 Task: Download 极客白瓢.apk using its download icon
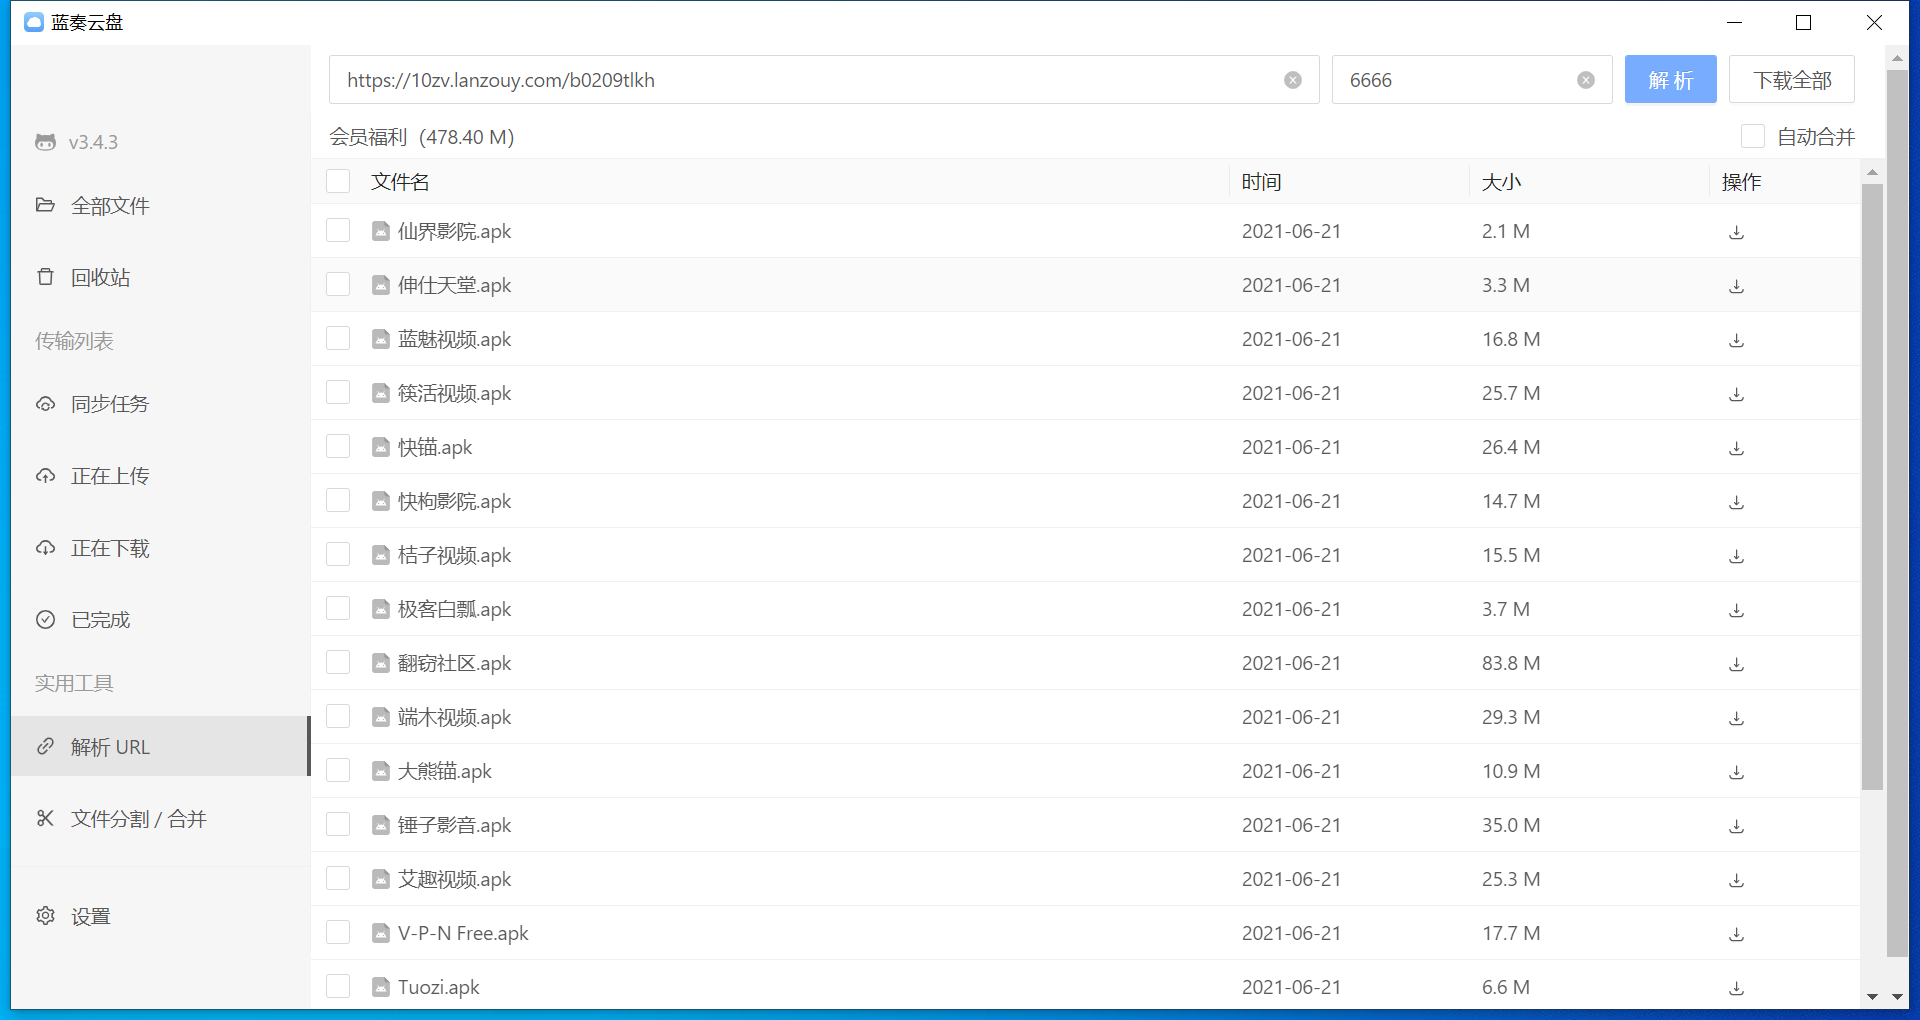point(1737,610)
